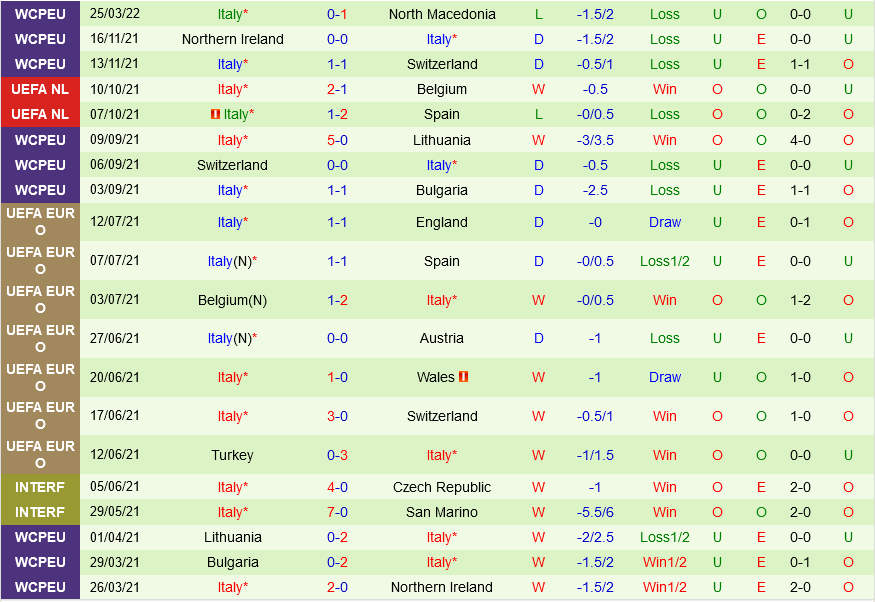Open the 4-0 score against Czech Republic

[337, 487]
